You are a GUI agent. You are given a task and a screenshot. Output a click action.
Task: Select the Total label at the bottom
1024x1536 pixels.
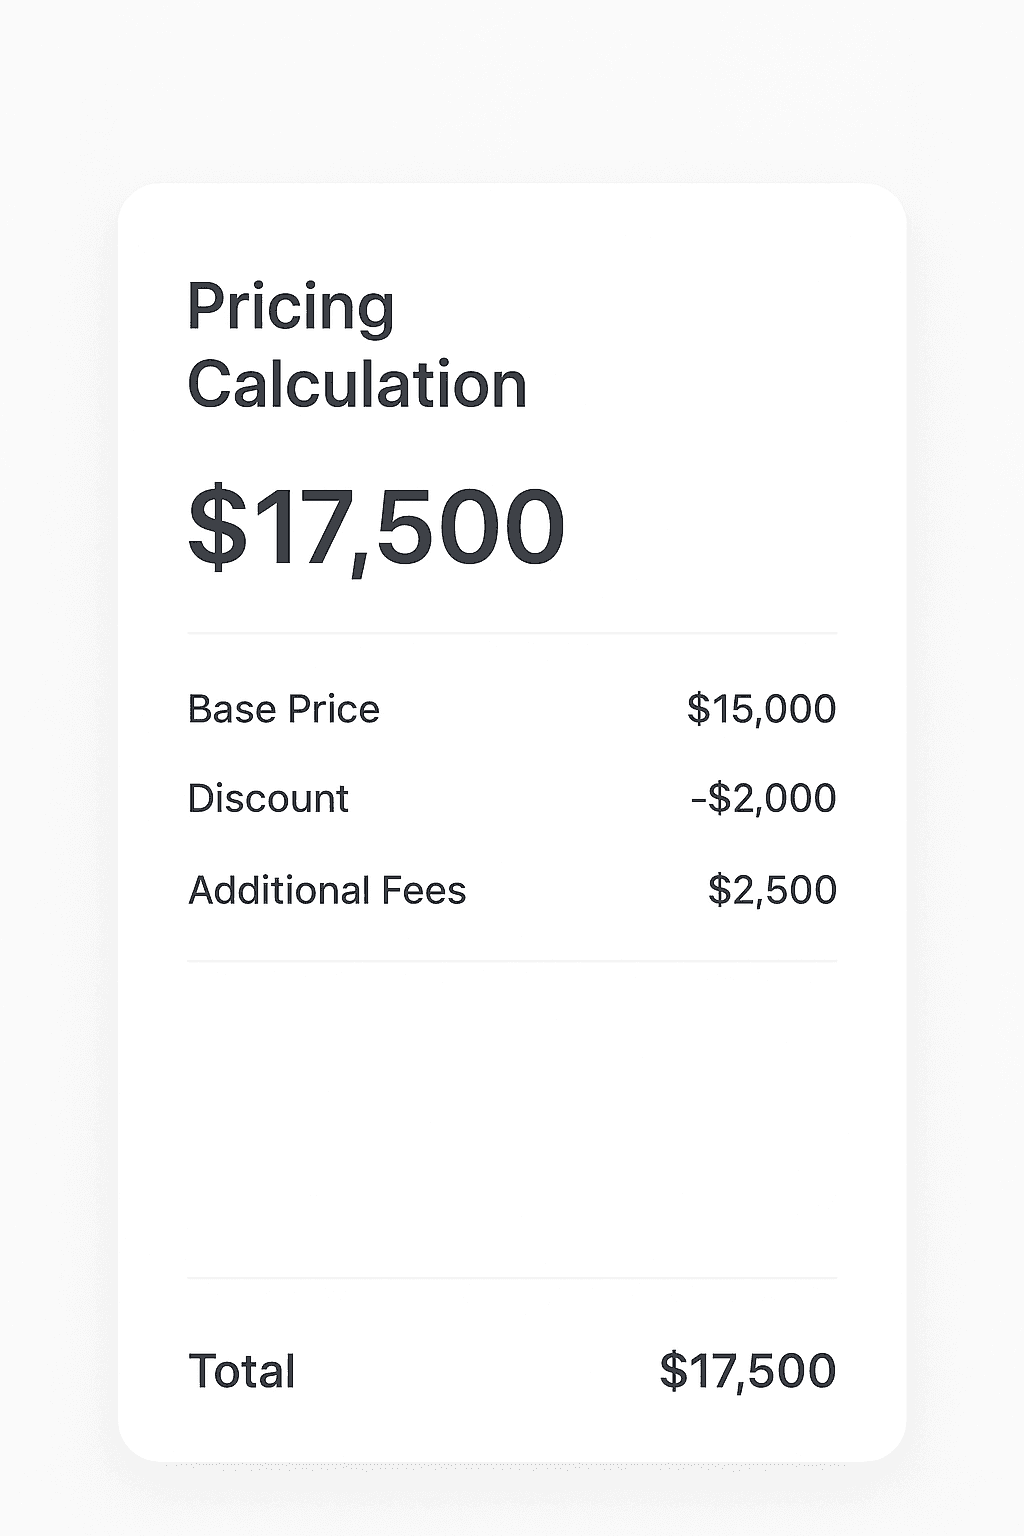click(x=242, y=1371)
